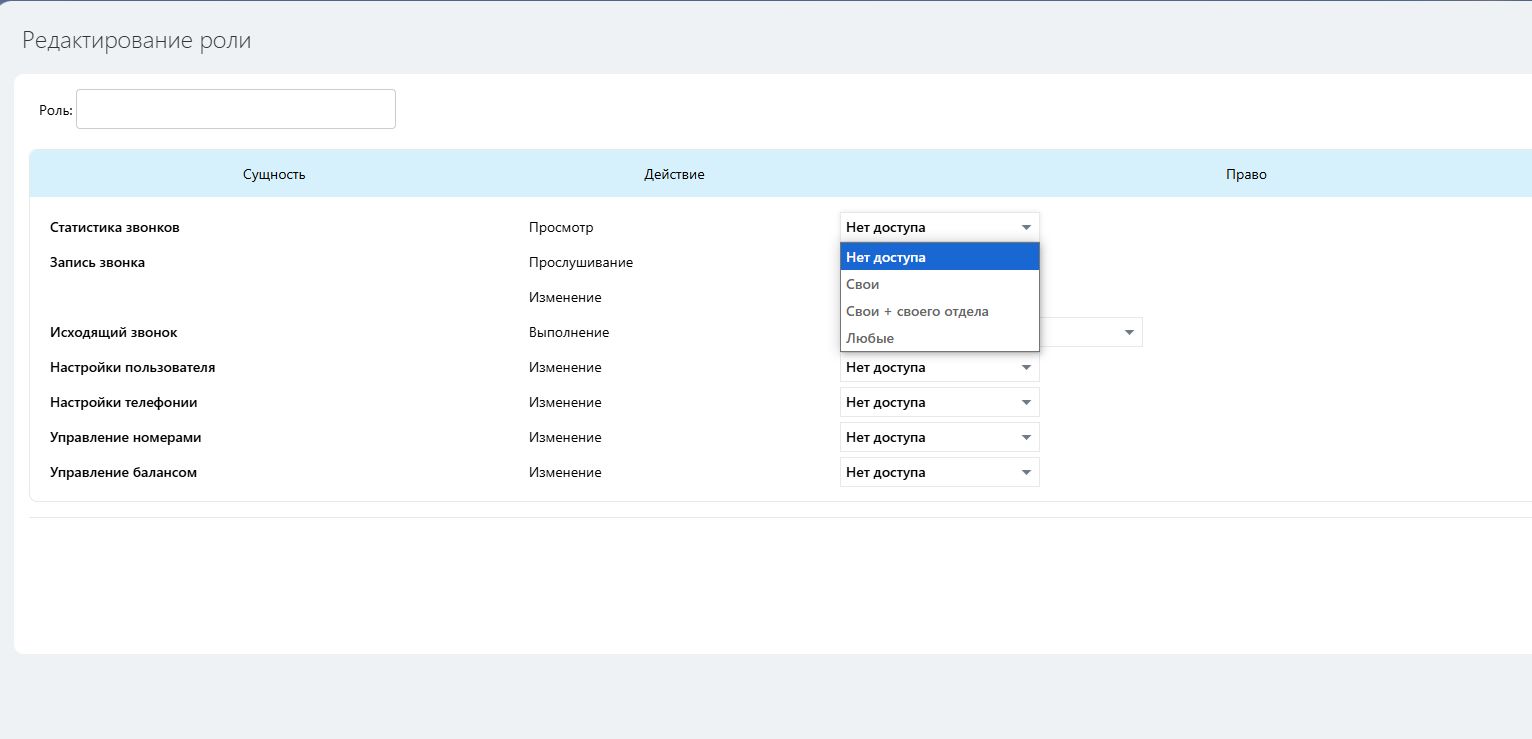This screenshot has height=739, width=1532.
Task: Click the Право column header
Action: (1246, 174)
